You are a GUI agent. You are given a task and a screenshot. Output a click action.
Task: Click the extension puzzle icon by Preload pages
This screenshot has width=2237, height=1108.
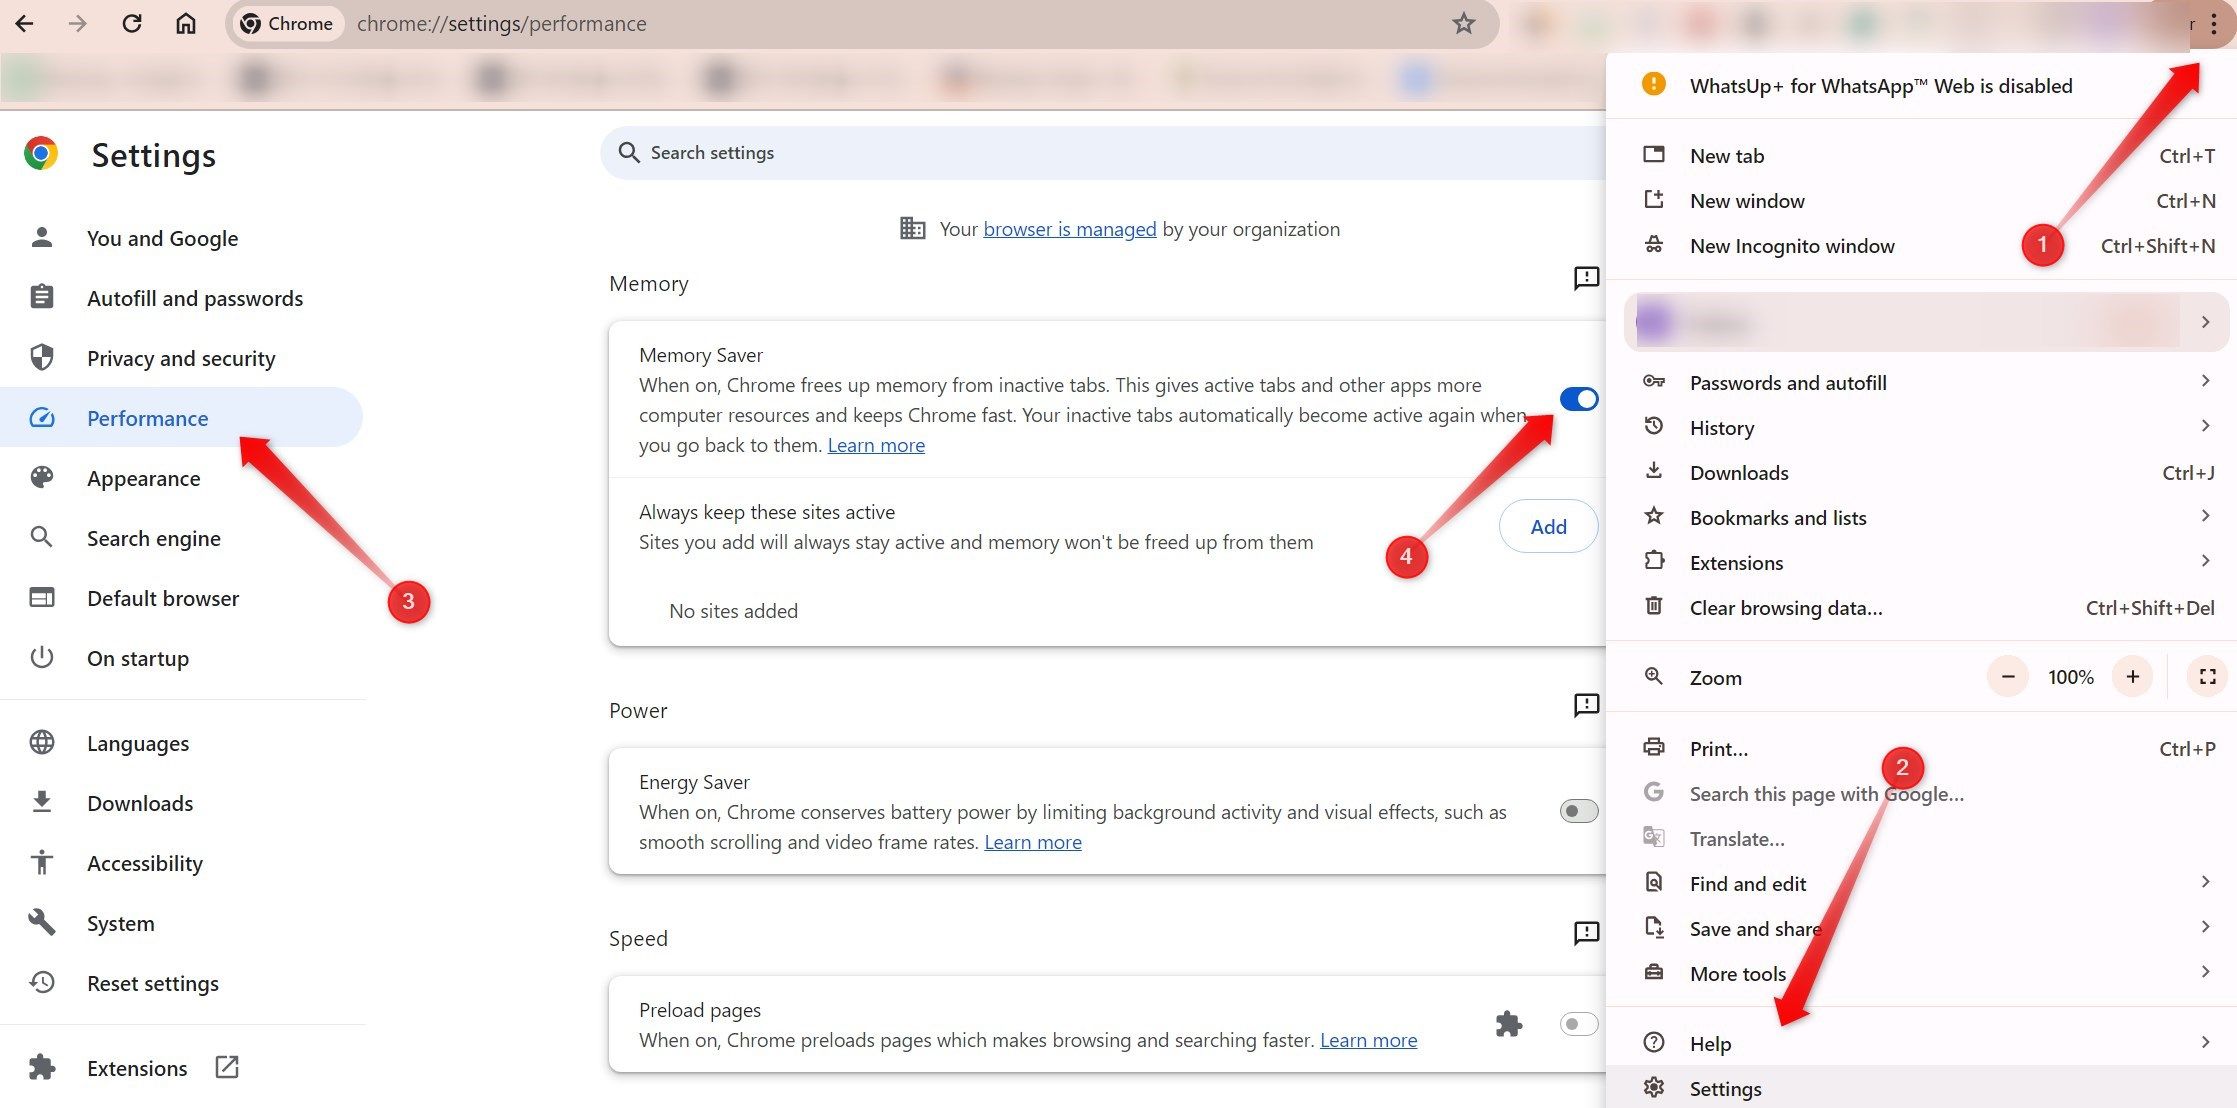[x=1508, y=1024]
